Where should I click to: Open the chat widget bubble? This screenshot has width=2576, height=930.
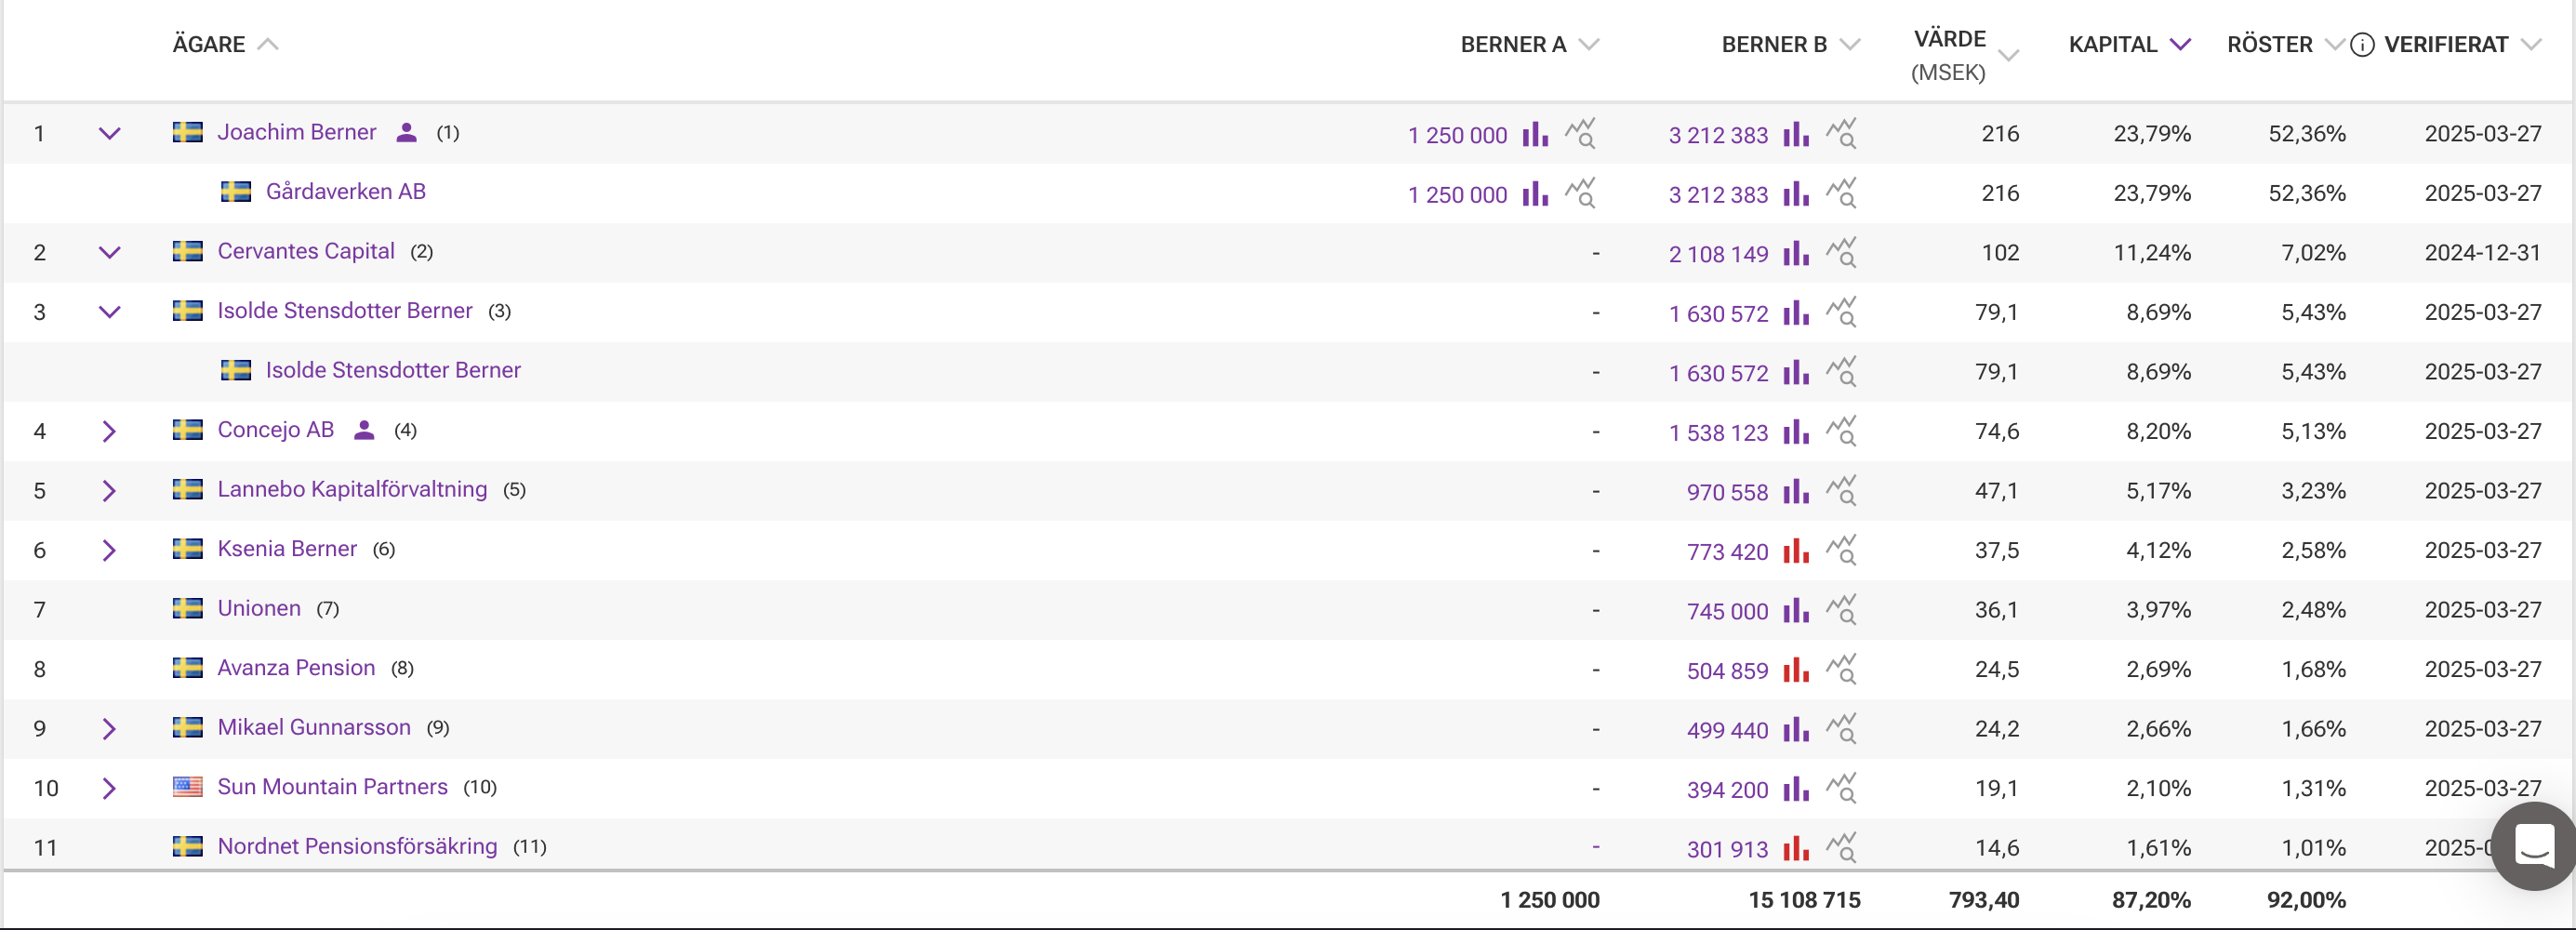point(2533,846)
